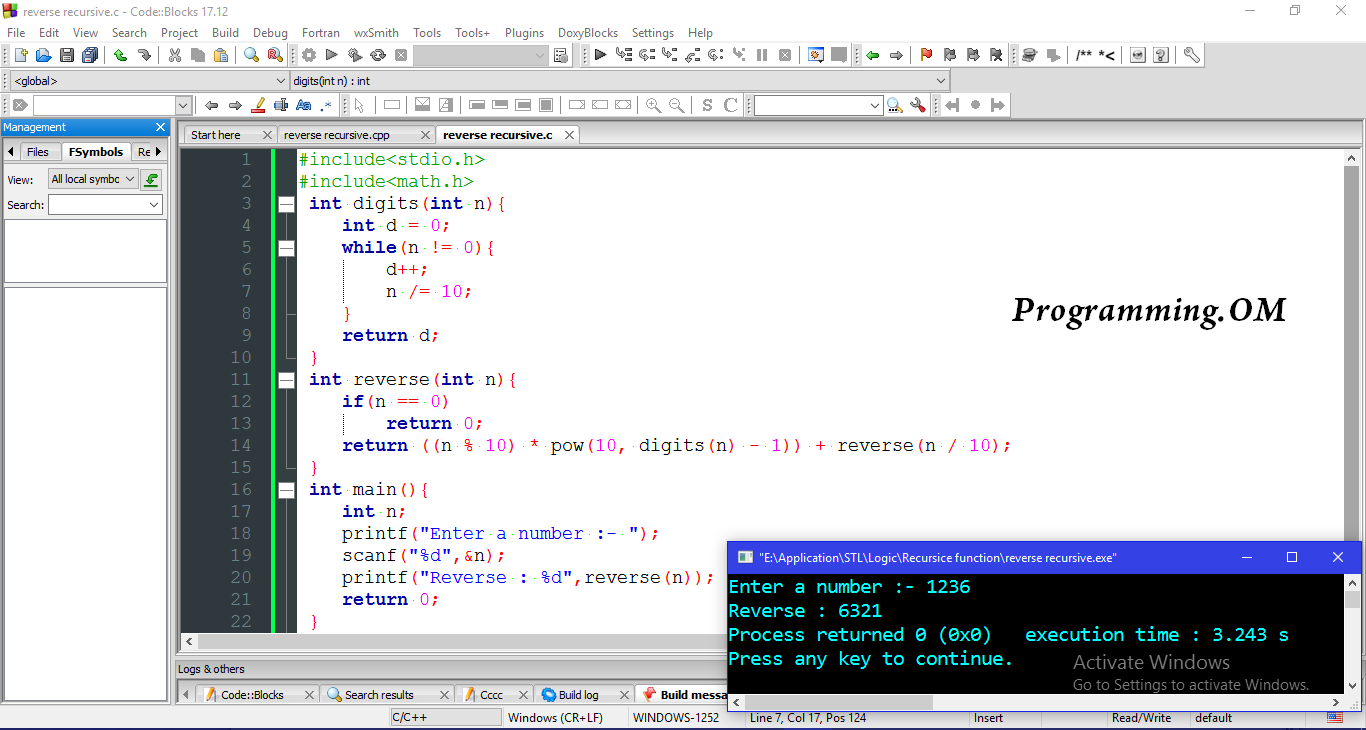Viewport: 1366px width, 730px height.
Task: Refresh symbols with the green refresh button
Action: click(x=151, y=179)
